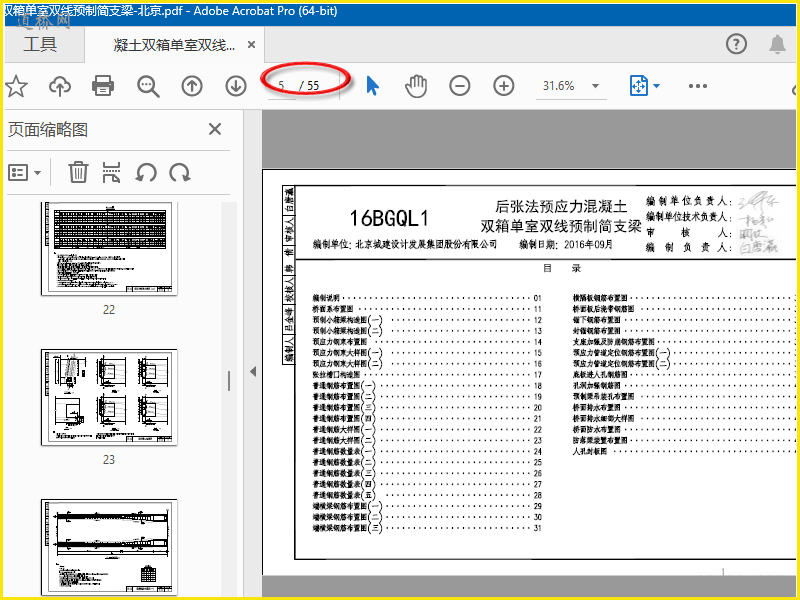
Task: Rotate pages counterclockwise
Action: [146, 173]
